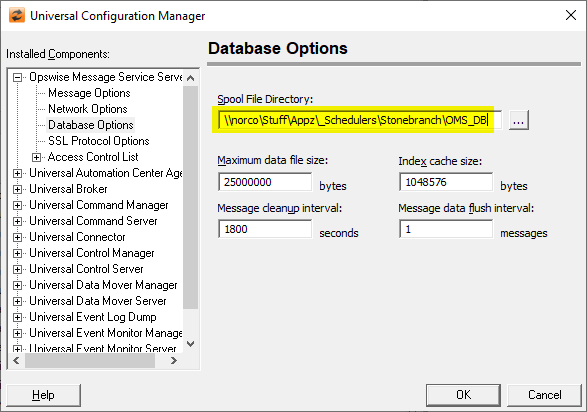Expand the Universal Data Mover Server node
This screenshot has width=587, height=412.
click(x=17, y=302)
